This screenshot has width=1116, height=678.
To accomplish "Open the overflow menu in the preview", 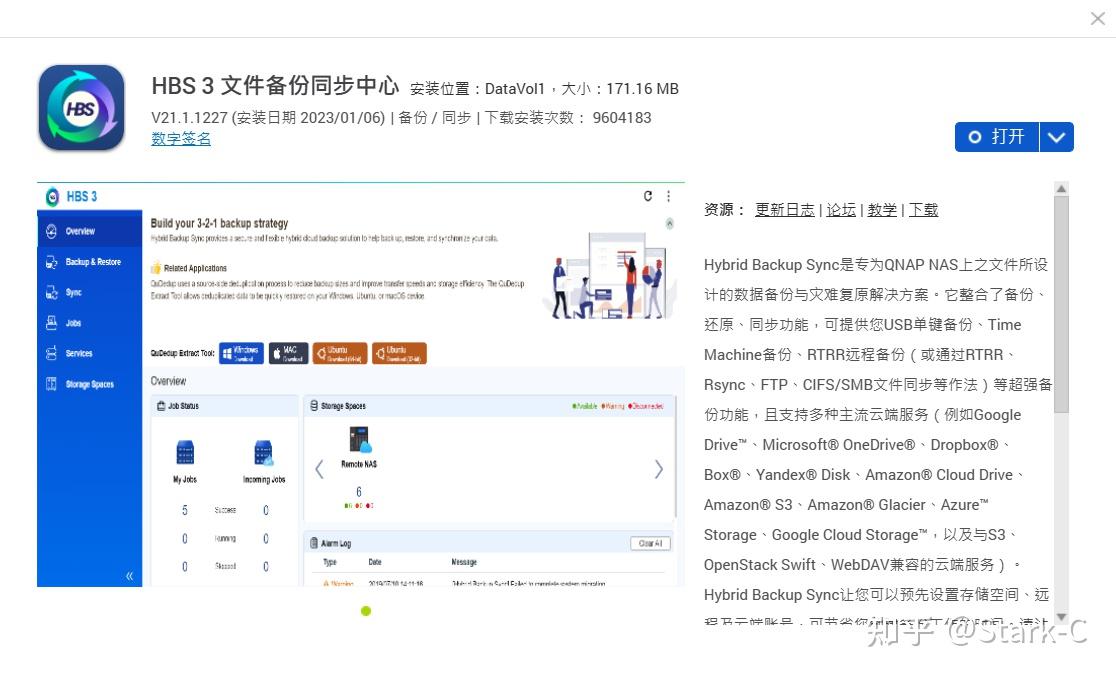I will pos(668,196).
